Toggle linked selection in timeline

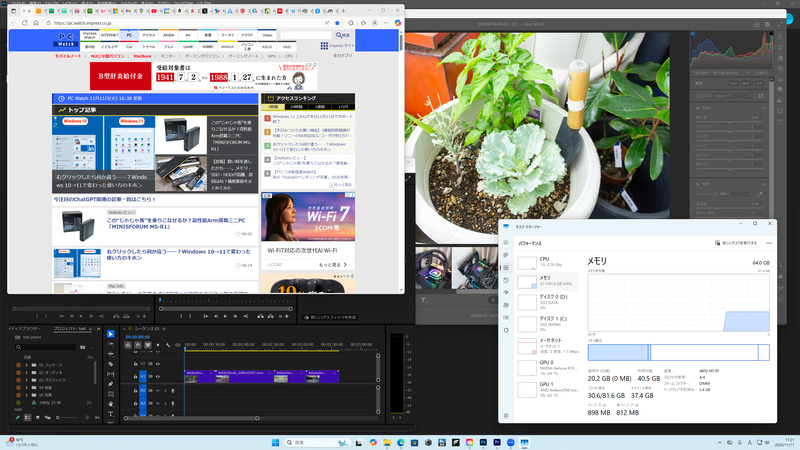tap(147, 345)
